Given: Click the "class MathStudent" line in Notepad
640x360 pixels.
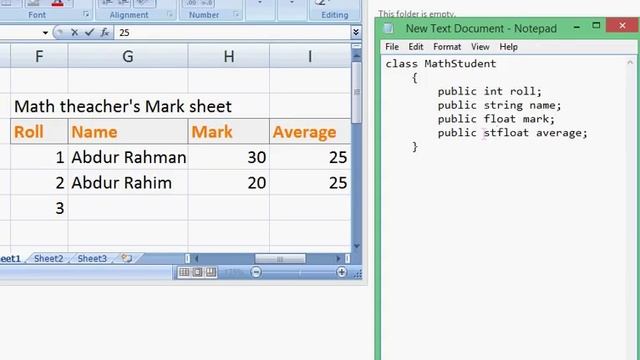Looking at the screenshot, I should (x=441, y=64).
